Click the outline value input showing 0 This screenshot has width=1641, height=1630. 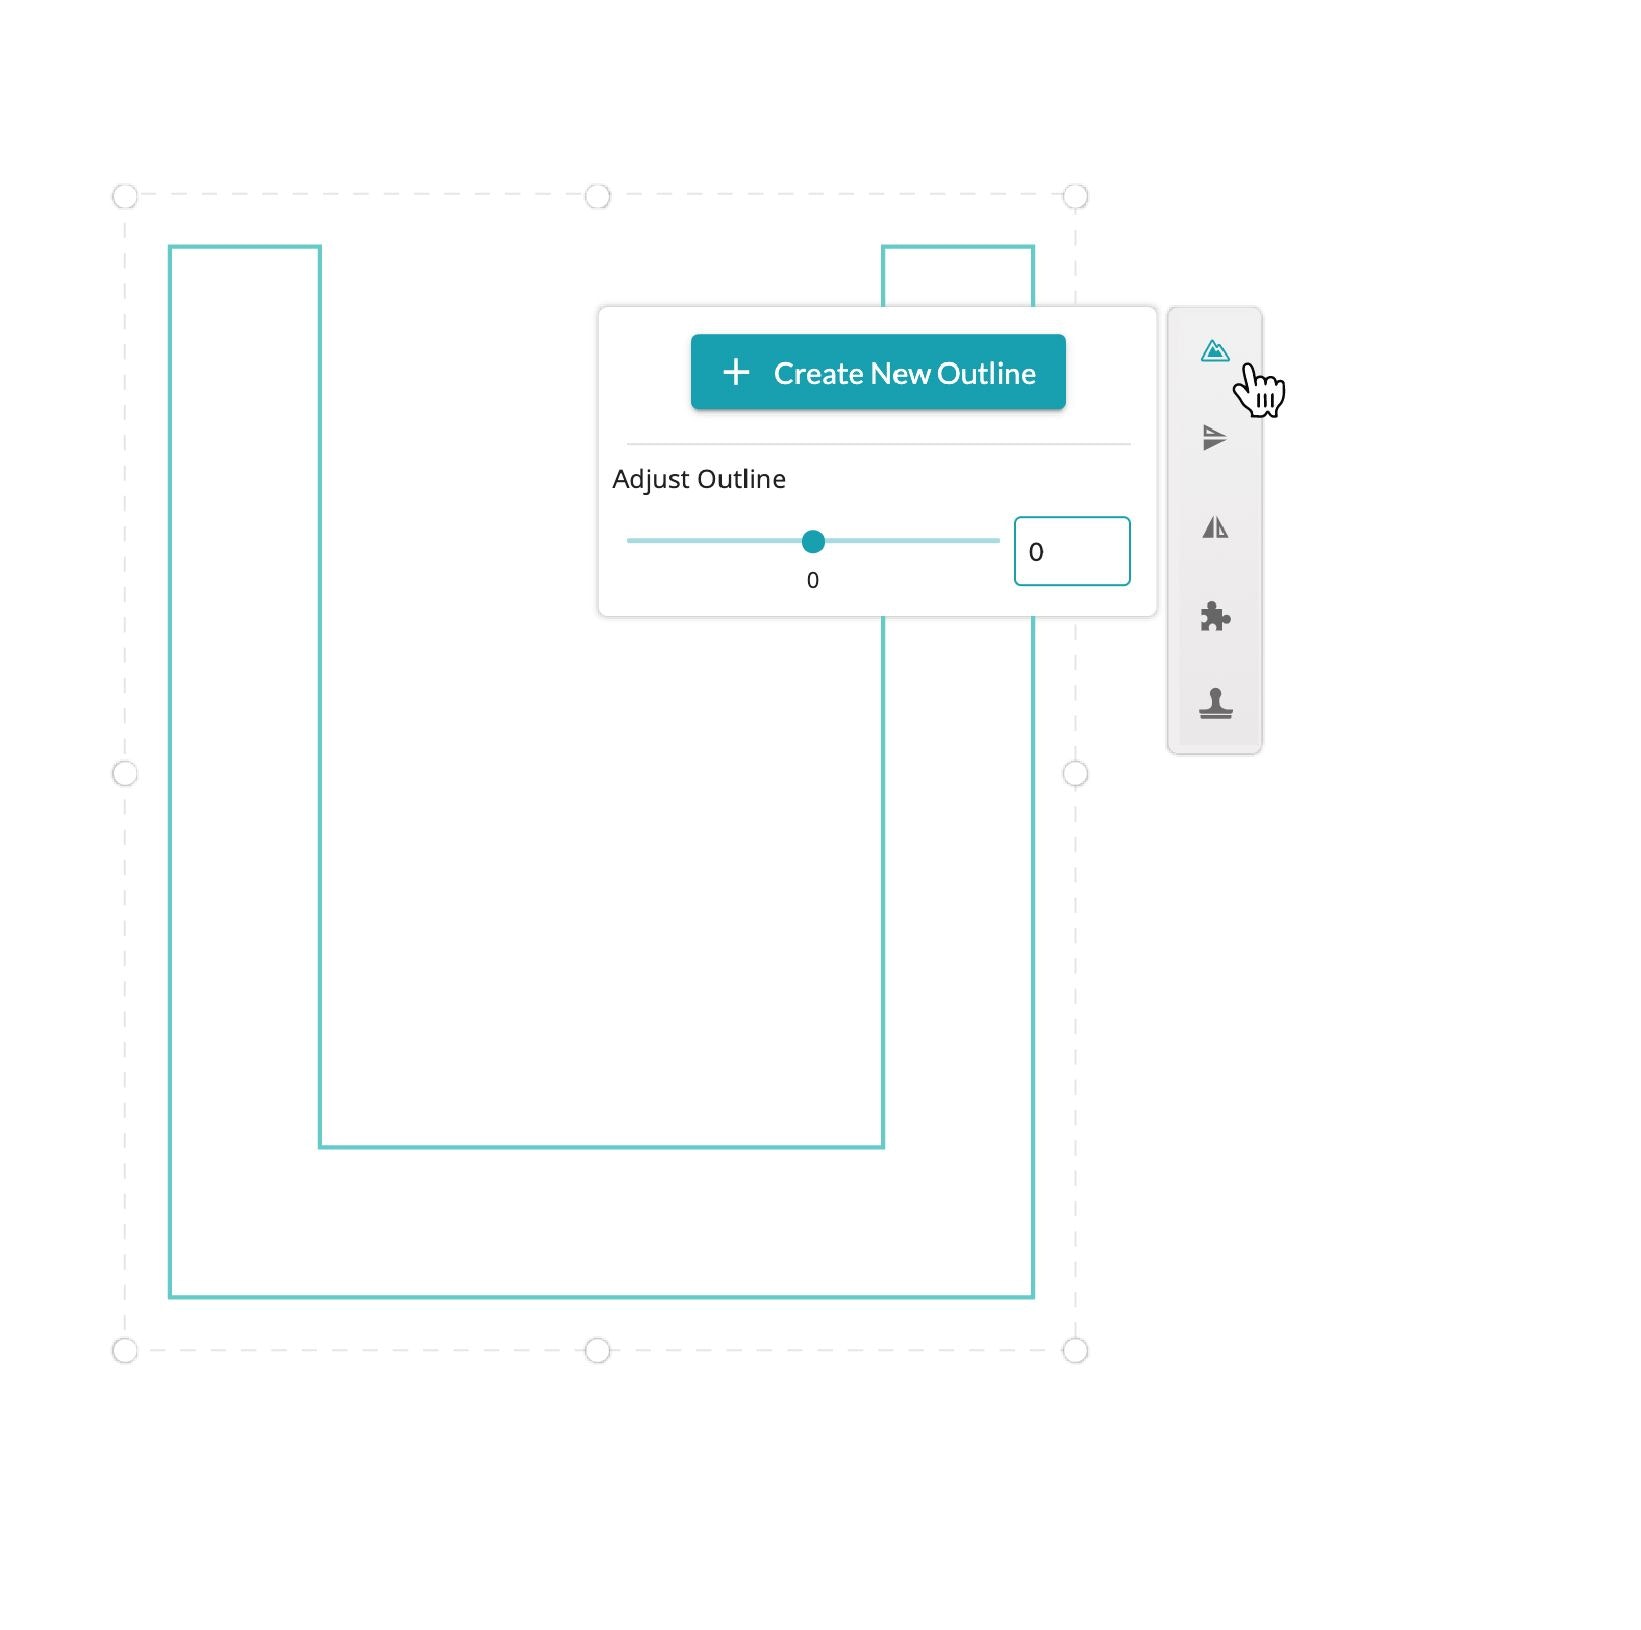point(1070,551)
